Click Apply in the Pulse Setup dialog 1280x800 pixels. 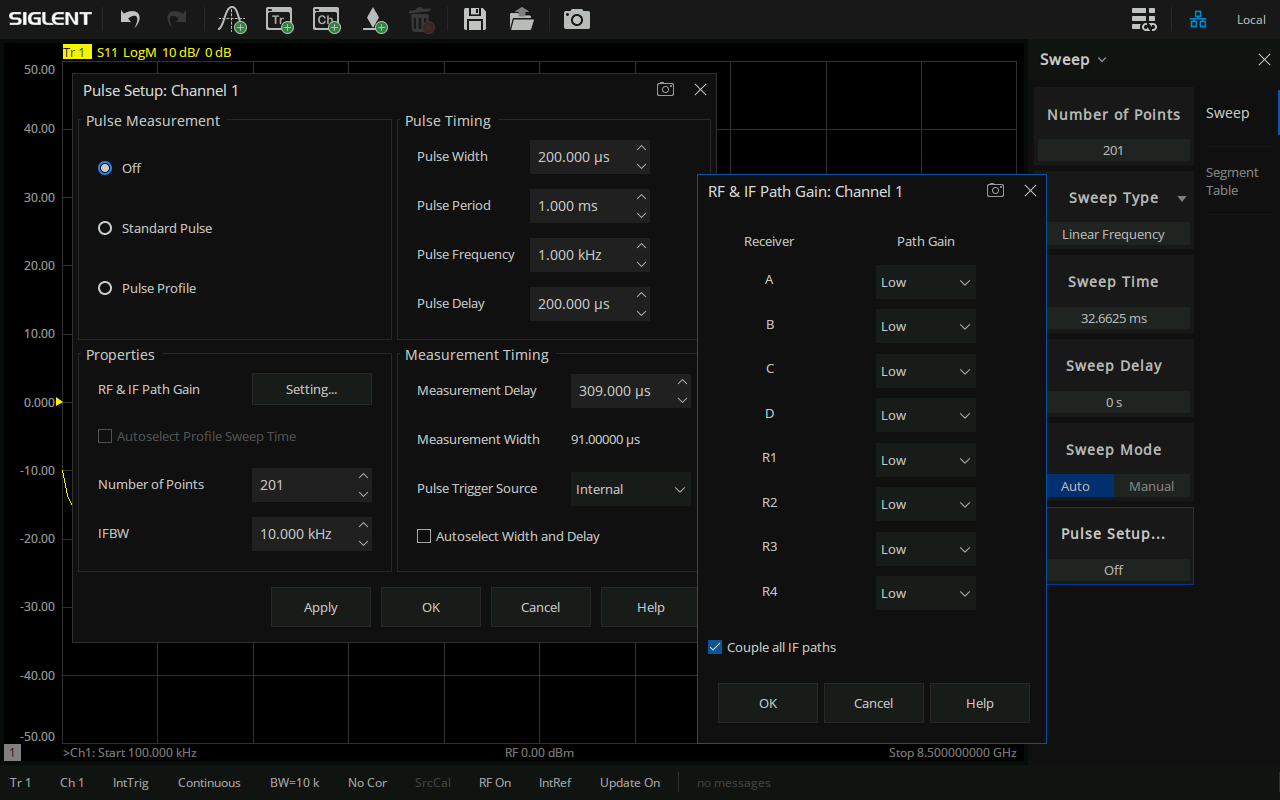click(320, 607)
